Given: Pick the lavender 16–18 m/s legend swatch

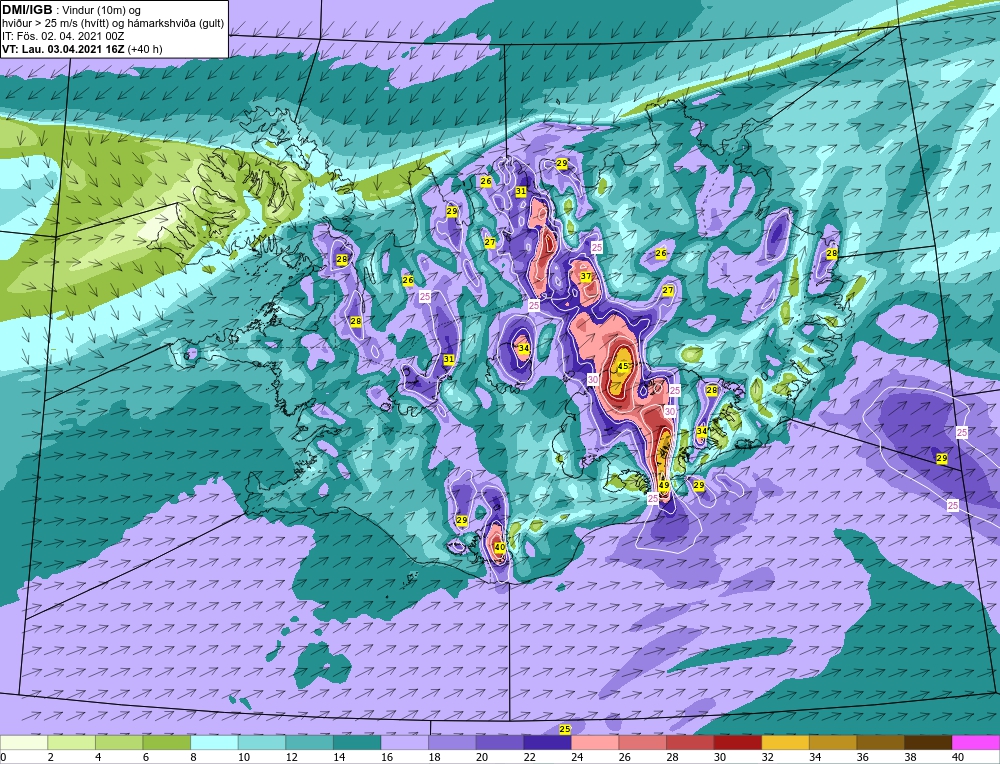Looking at the screenshot, I should [x=404, y=743].
